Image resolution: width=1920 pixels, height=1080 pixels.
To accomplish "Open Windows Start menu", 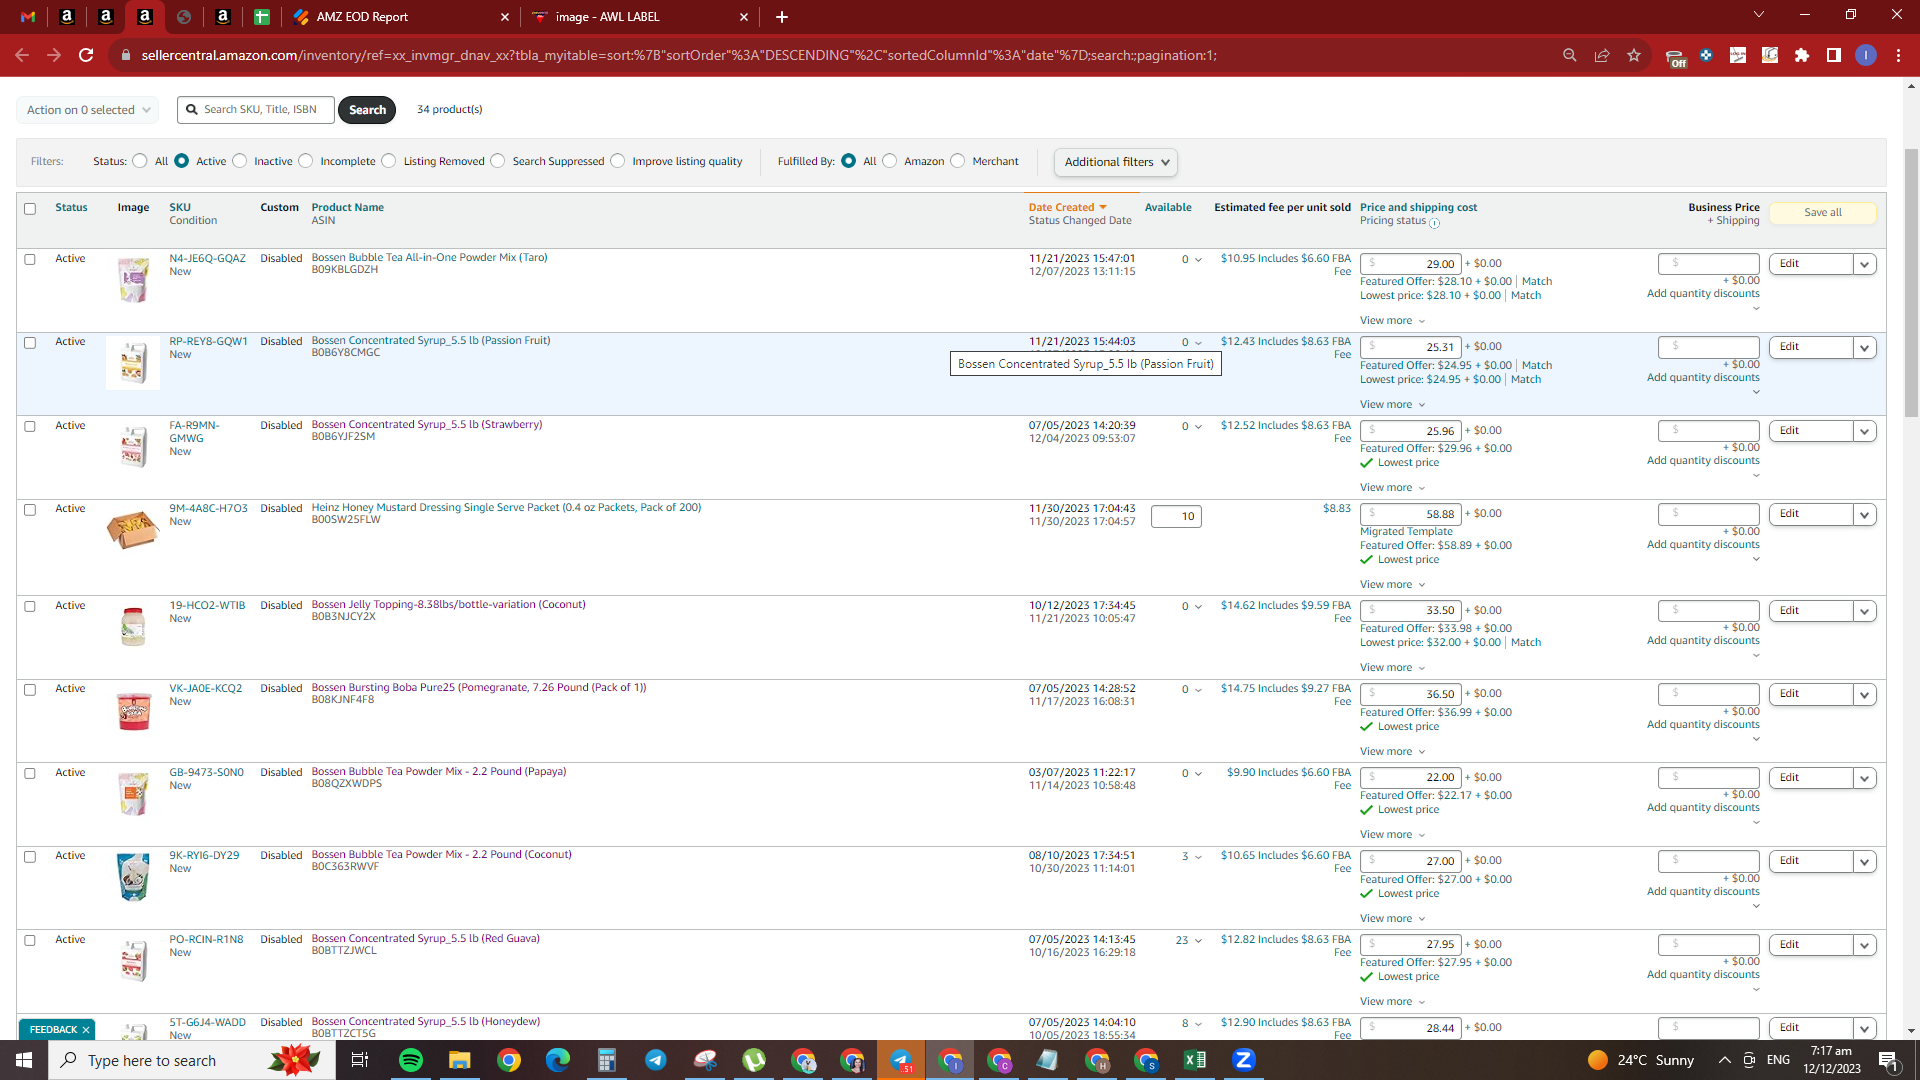I will 24,1060.
